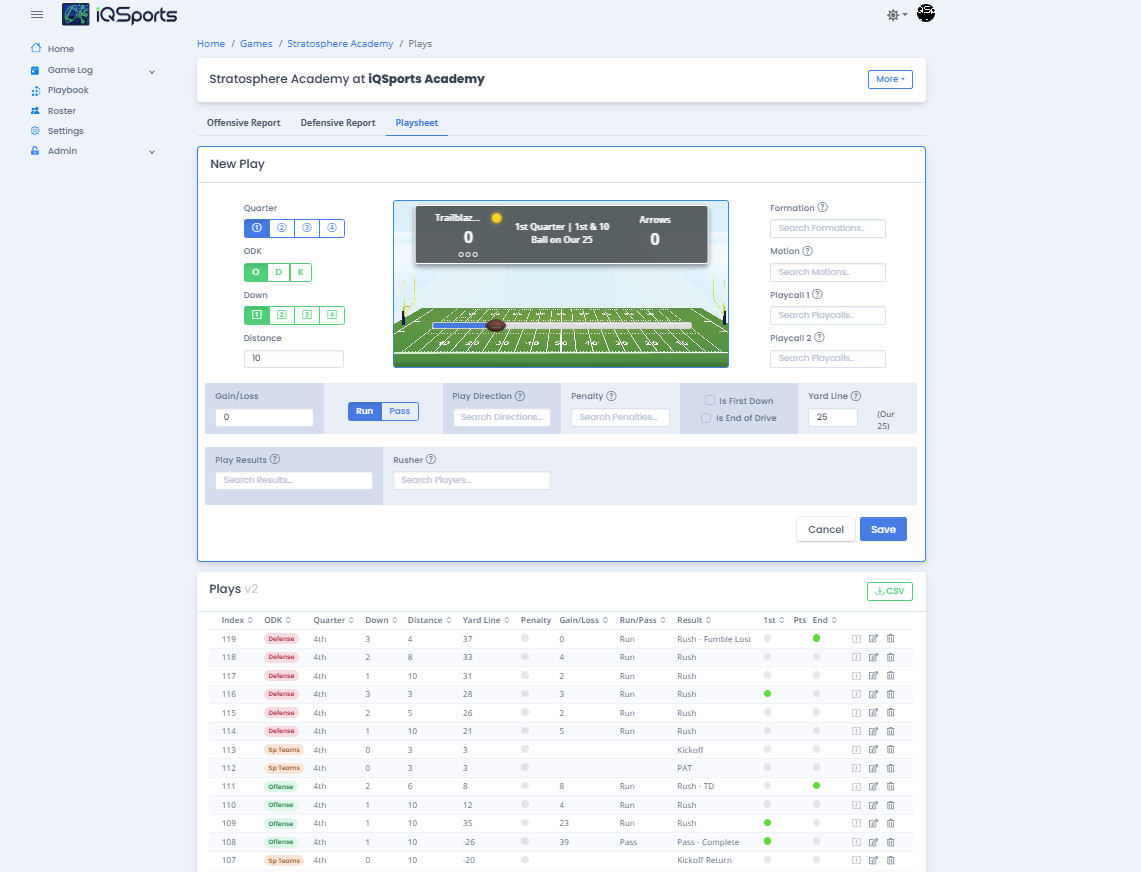Switch play type to Pass
This screenshot has width=1141, height=872.
pos(400,411)
